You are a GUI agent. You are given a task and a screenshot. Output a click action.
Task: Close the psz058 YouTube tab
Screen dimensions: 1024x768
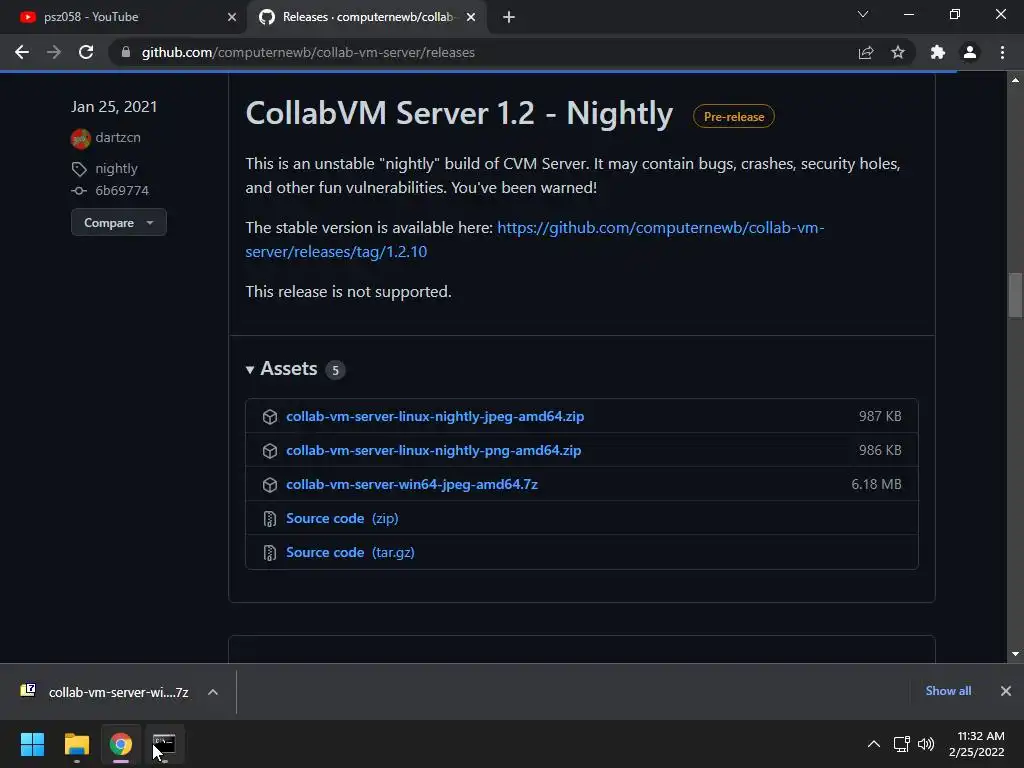232,17
